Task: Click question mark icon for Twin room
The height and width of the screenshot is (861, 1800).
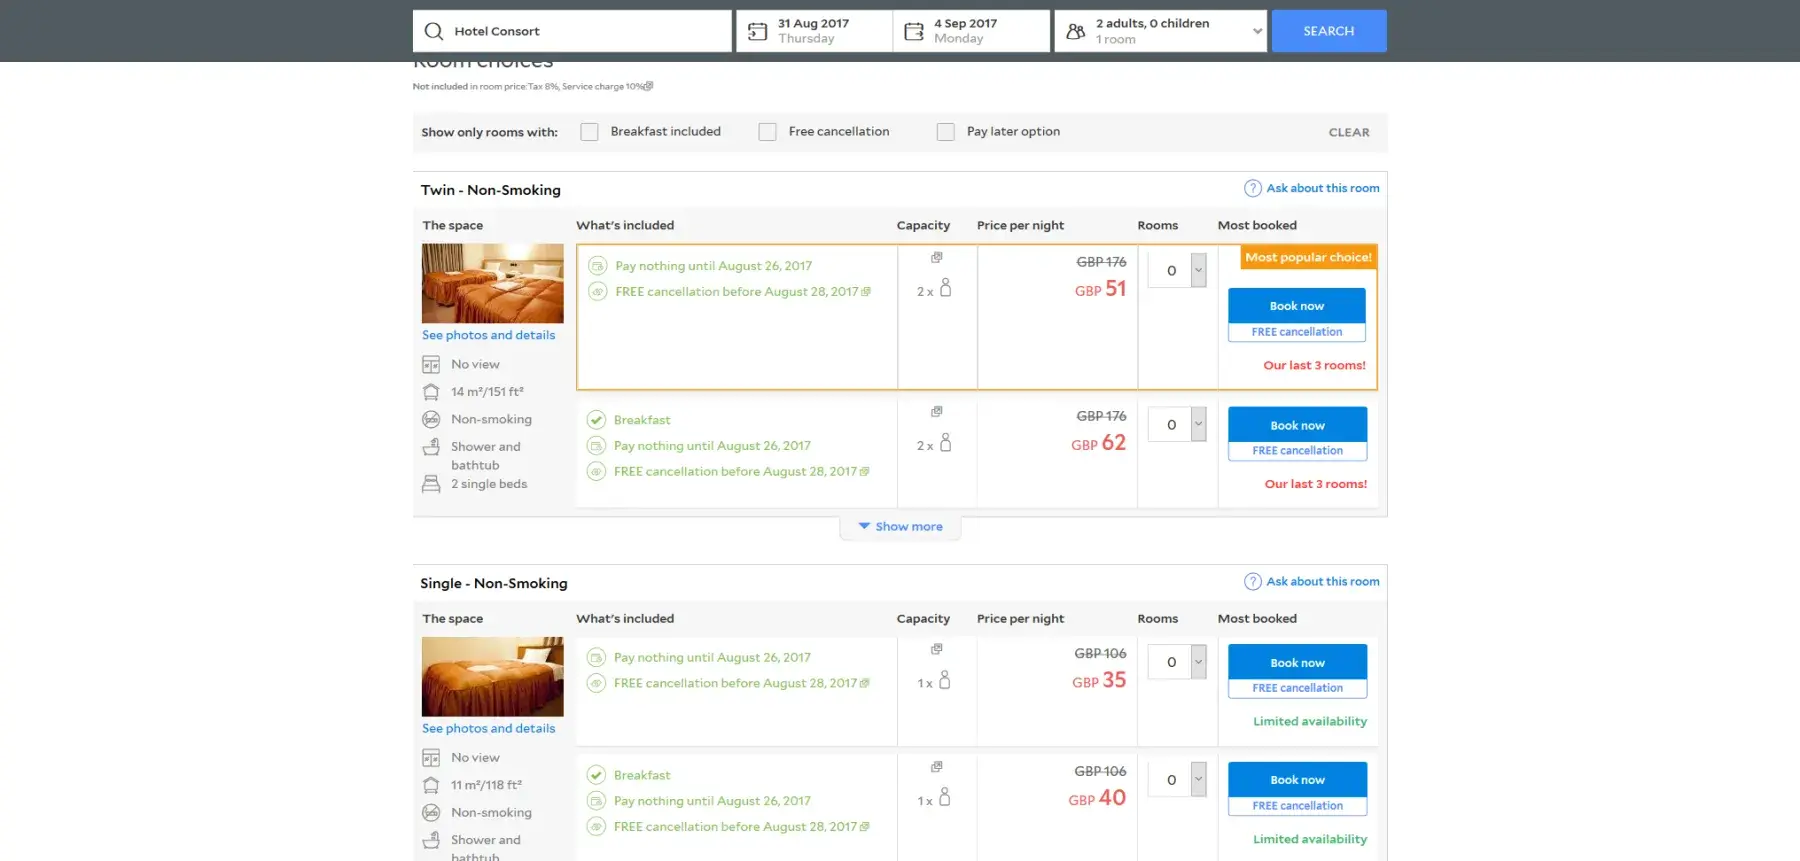Action: click(1252, 188)
